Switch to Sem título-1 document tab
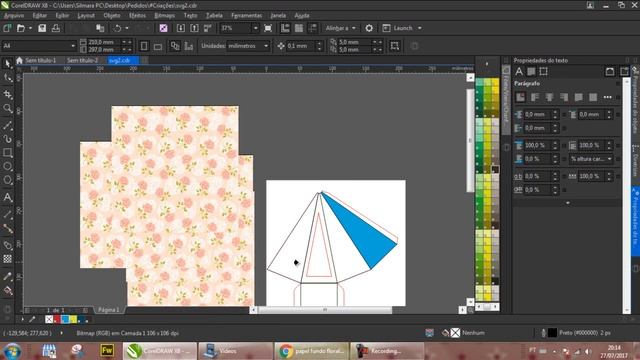Viewport: 640px width, 360px height. pyautogui.click(x=40, y=60)
